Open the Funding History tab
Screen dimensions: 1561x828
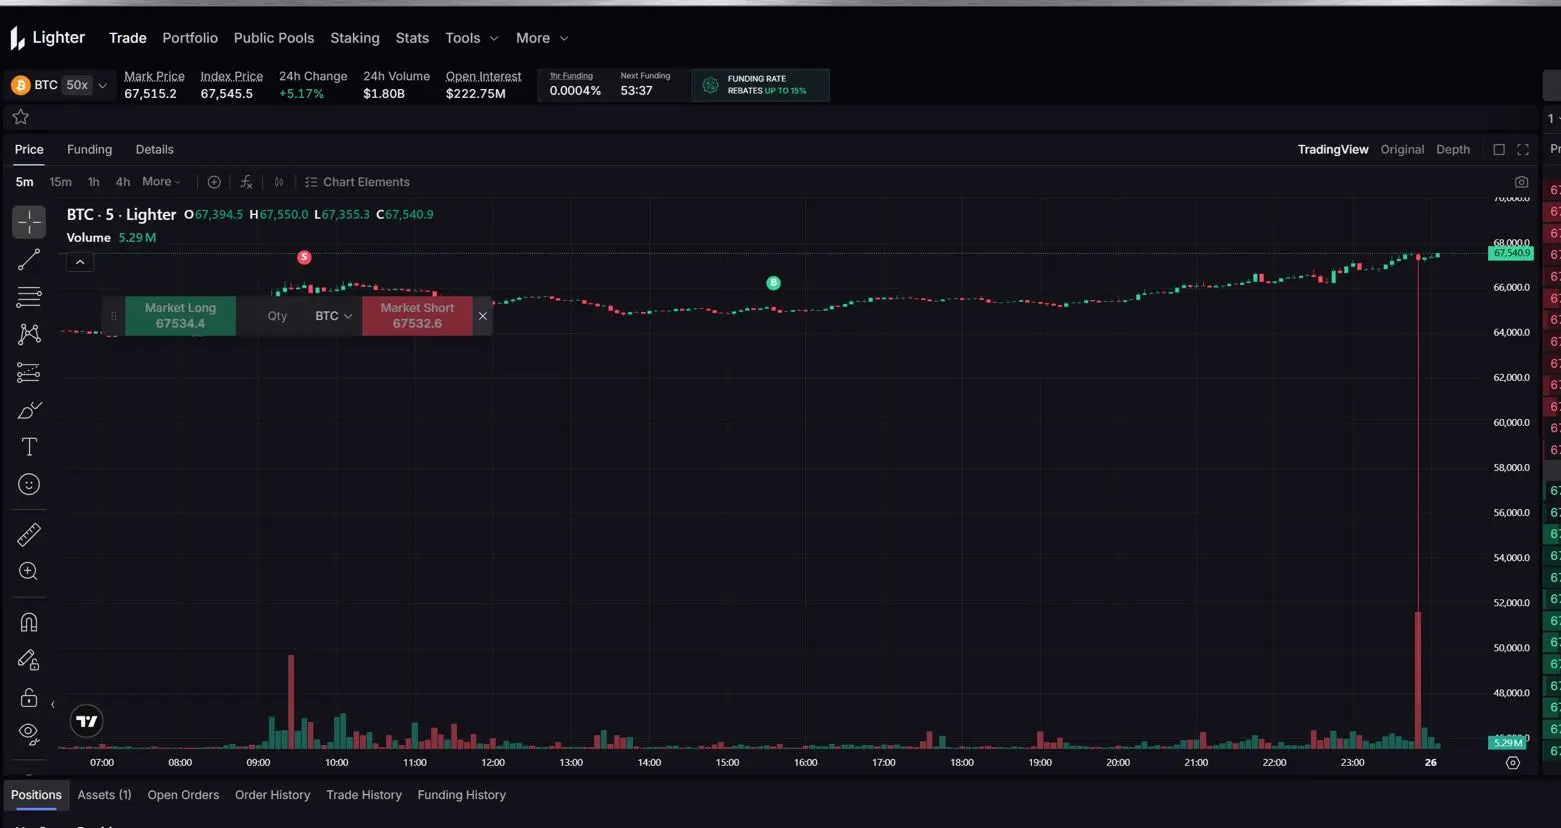click(461, 795)
